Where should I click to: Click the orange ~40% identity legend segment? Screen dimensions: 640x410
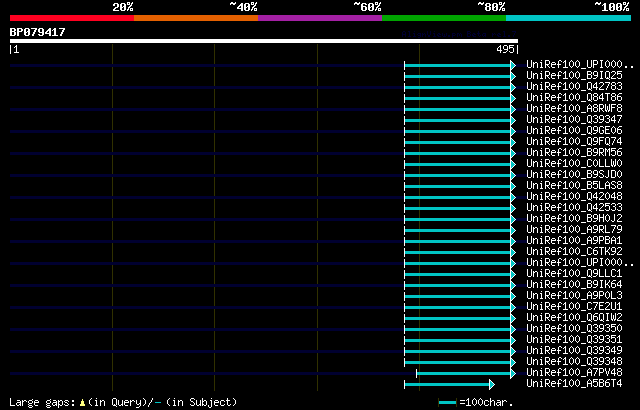(196, 18)
